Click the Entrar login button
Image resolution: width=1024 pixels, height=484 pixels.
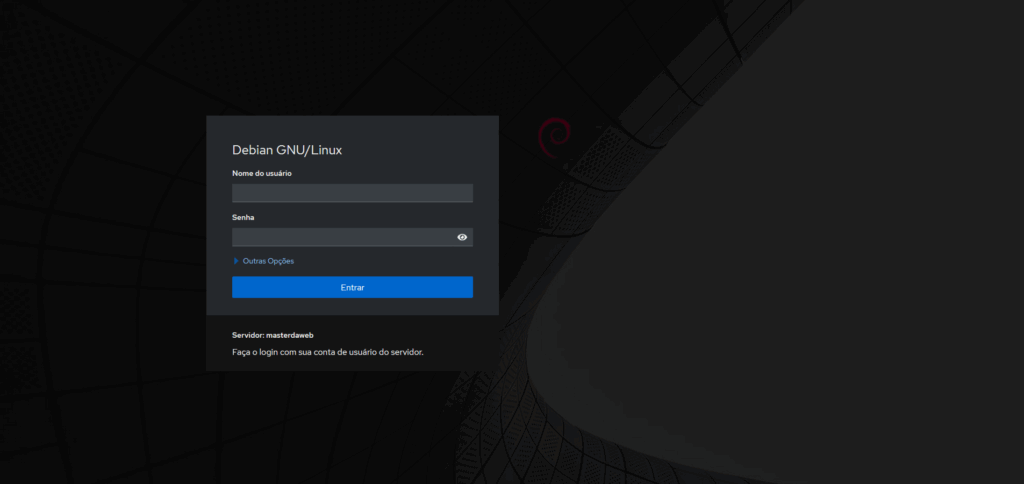click(352, 287)
